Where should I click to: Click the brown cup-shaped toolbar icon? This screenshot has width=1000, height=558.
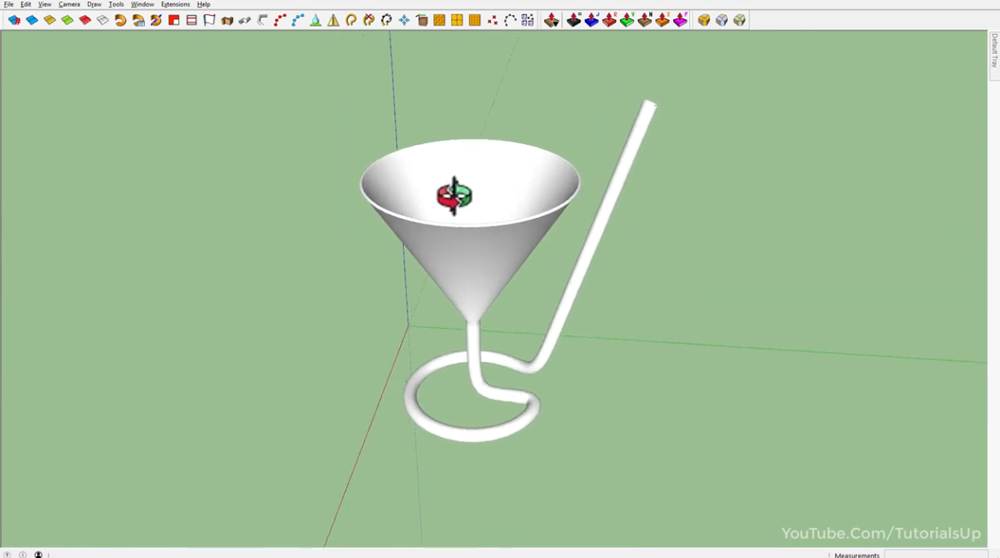422,20
